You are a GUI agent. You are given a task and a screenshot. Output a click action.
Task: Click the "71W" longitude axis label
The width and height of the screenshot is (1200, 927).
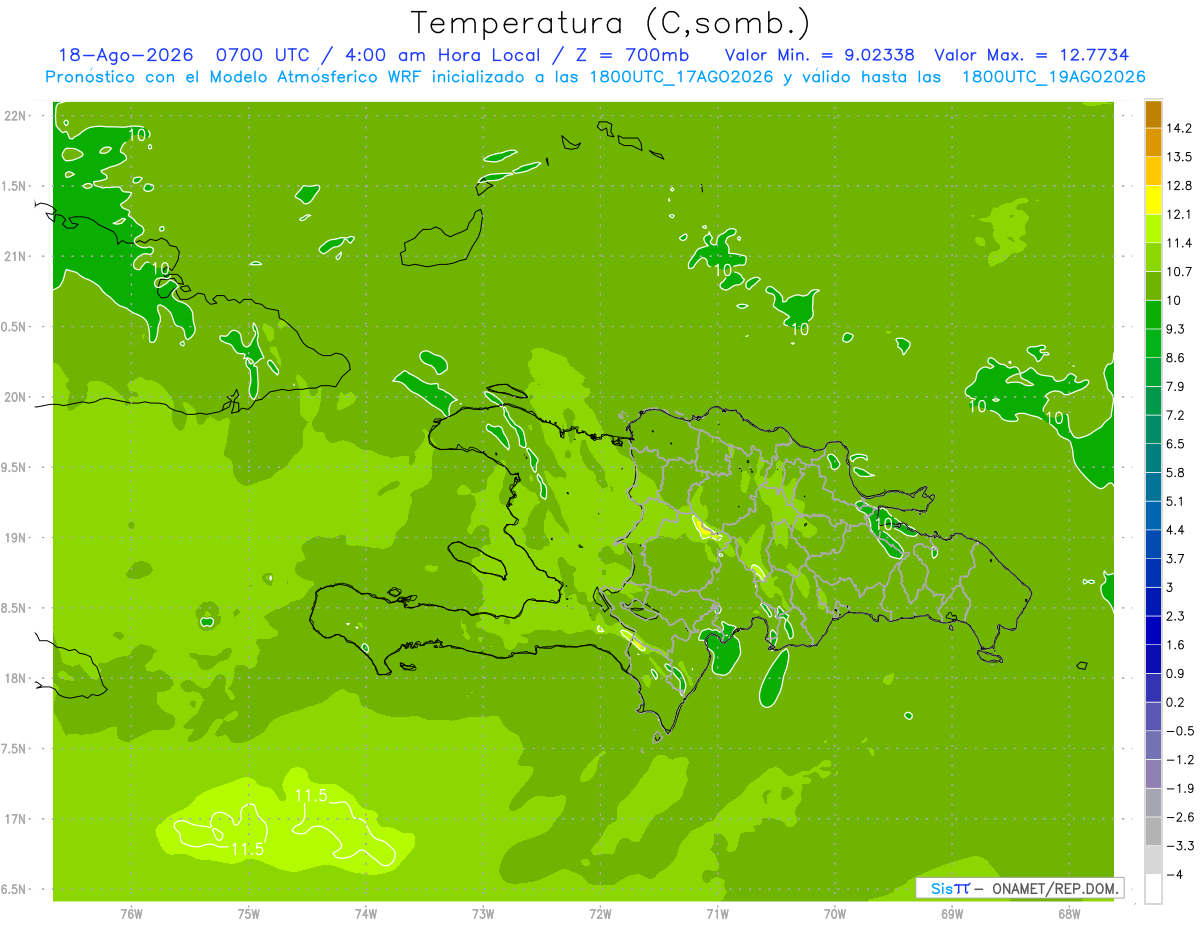pos(717,915)
